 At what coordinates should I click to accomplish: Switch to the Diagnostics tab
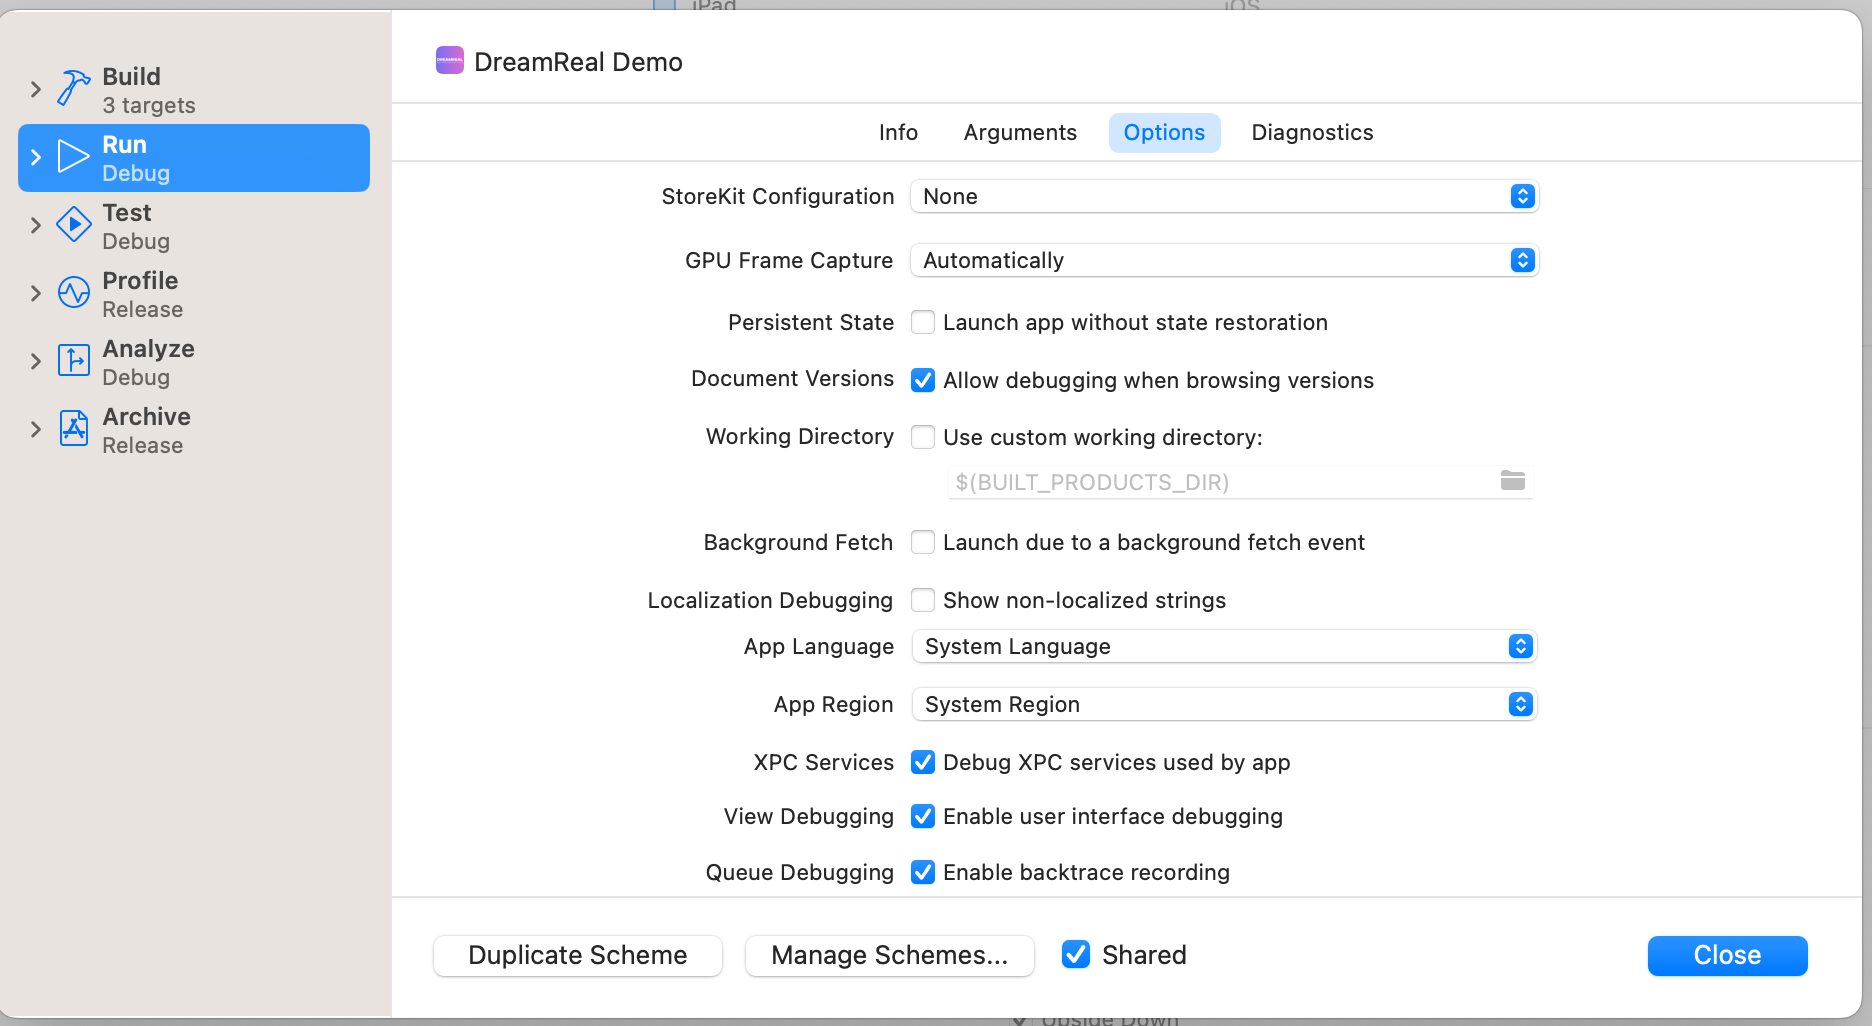click(x=1311, y=133)
